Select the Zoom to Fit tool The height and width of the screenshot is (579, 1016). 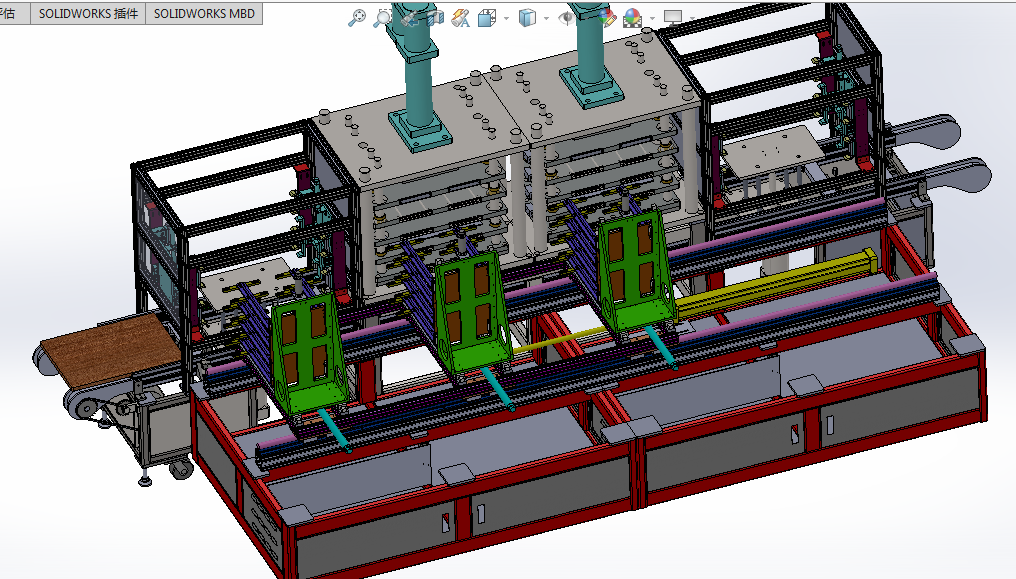tap(357, 17)
